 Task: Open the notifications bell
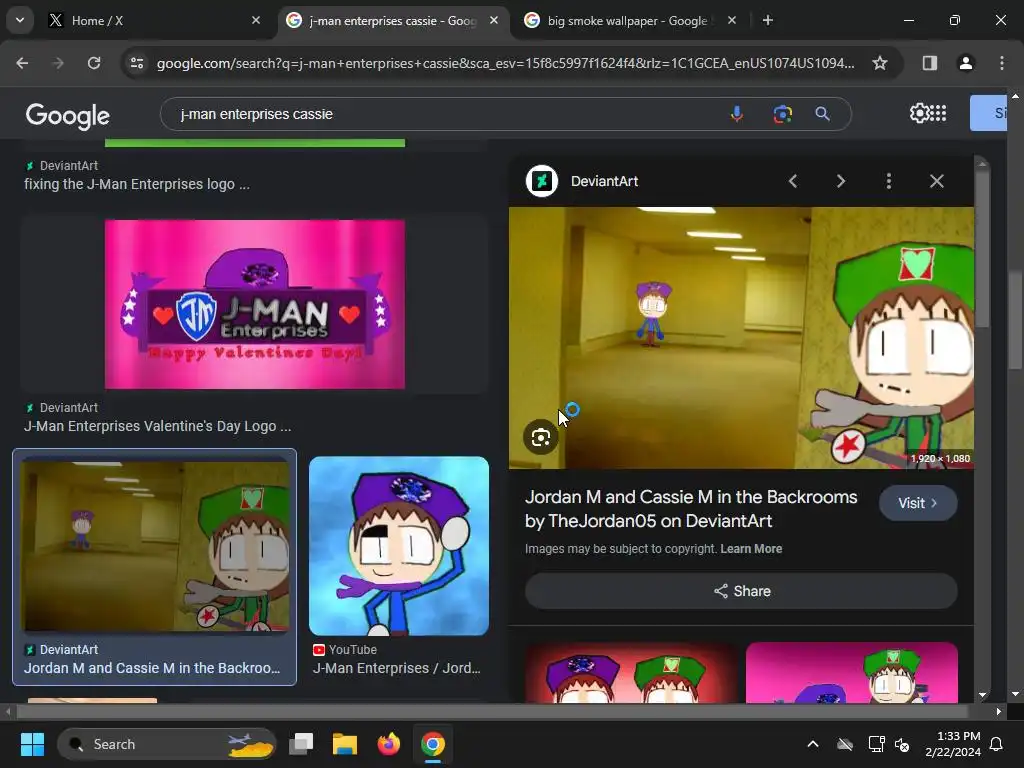pos(997,744)
